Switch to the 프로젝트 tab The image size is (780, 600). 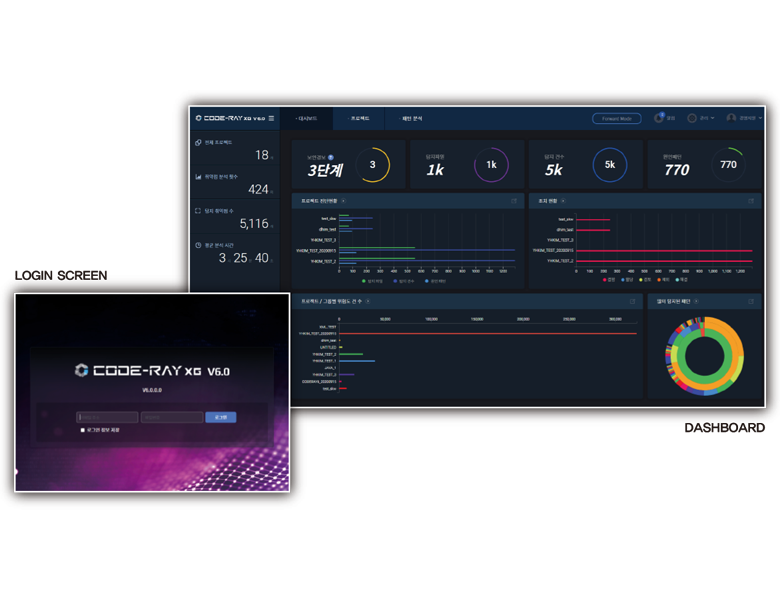pyautogui.click(x=359, y=118)
